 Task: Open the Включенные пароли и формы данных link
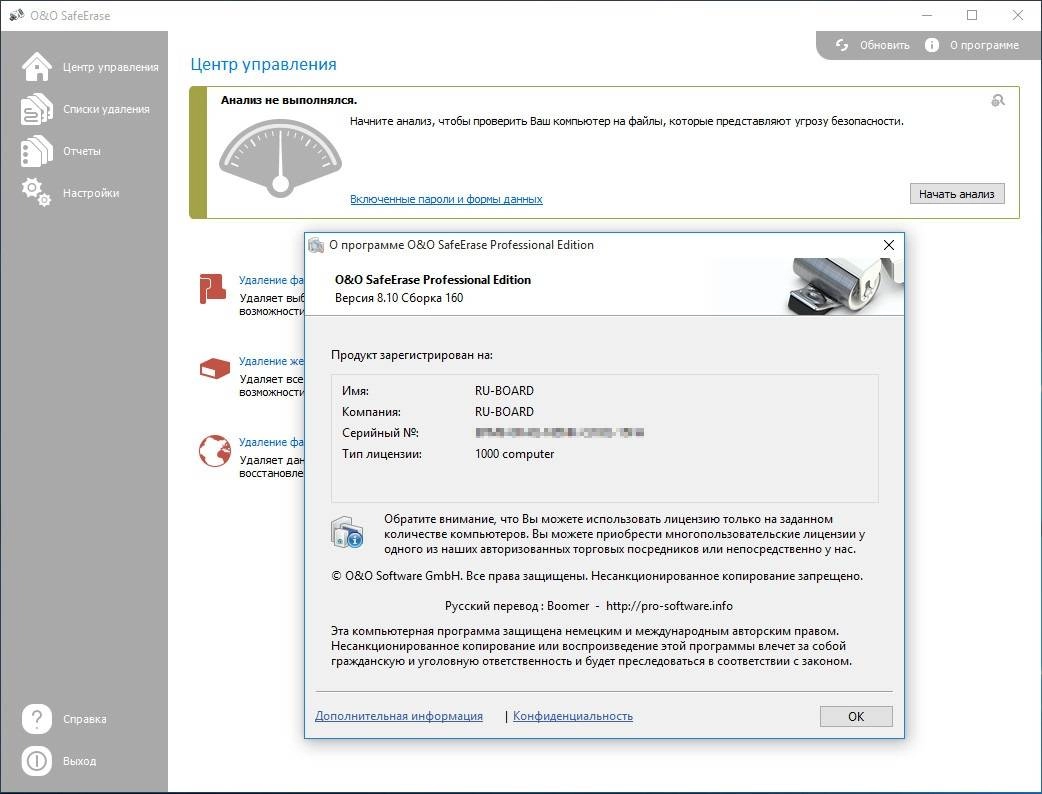tap(446, 199)
